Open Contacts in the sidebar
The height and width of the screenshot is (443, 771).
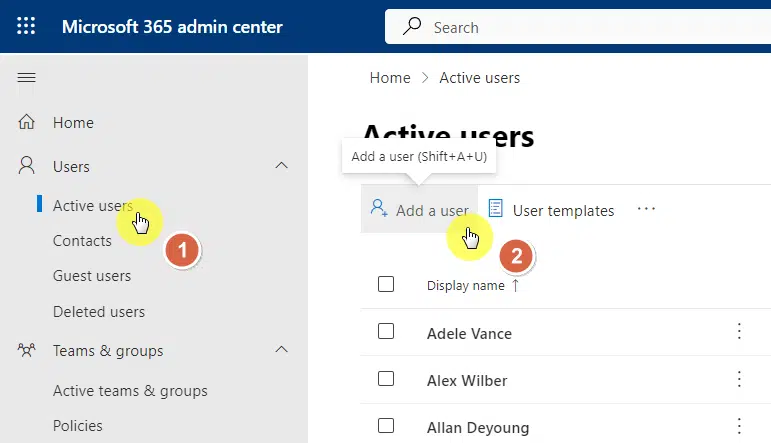(x=82, y=241)
